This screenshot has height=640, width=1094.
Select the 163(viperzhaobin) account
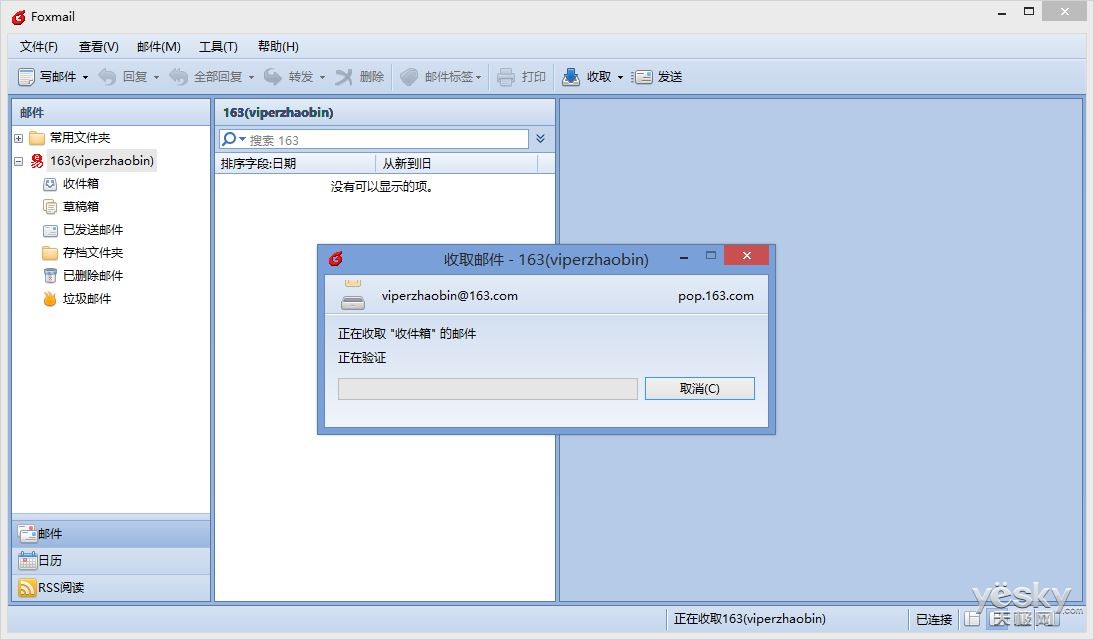(x=102, y=161)
